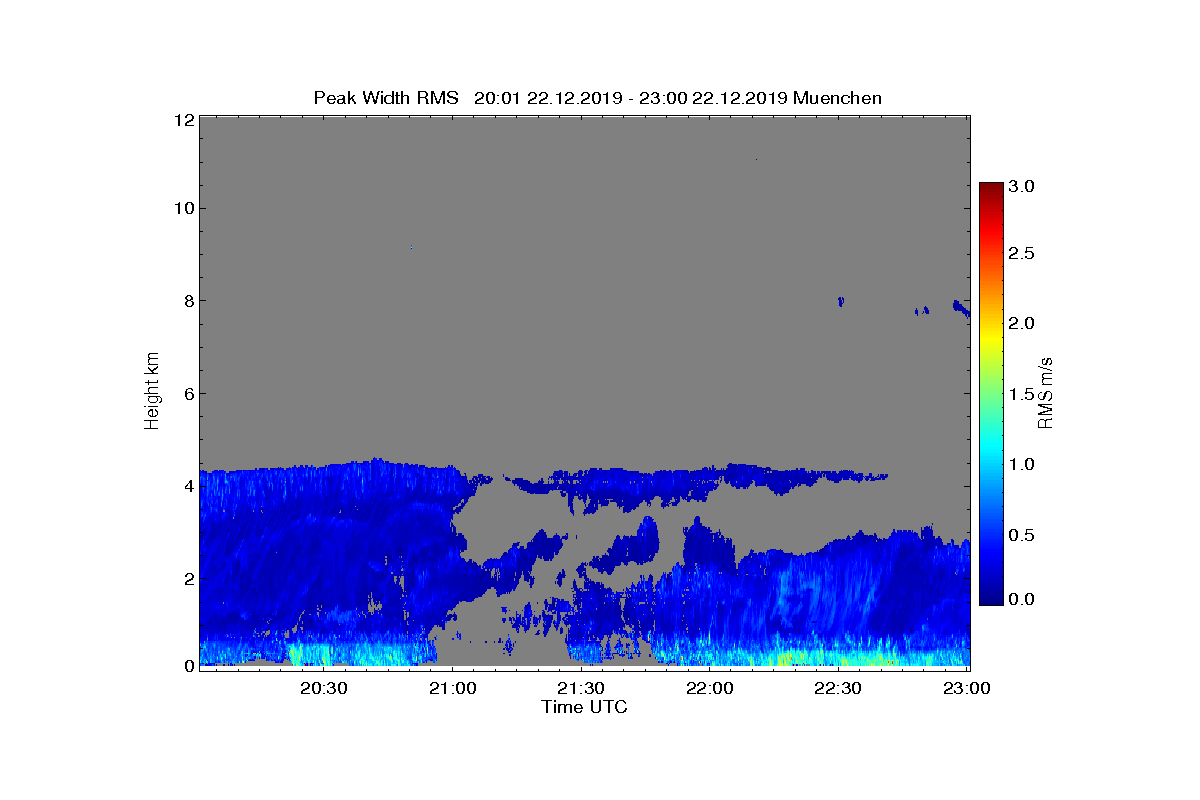Click the 'Muenchen' station name in title
Image resolution: width=1200 pixels, height=800 pixels.
(837, 98)
